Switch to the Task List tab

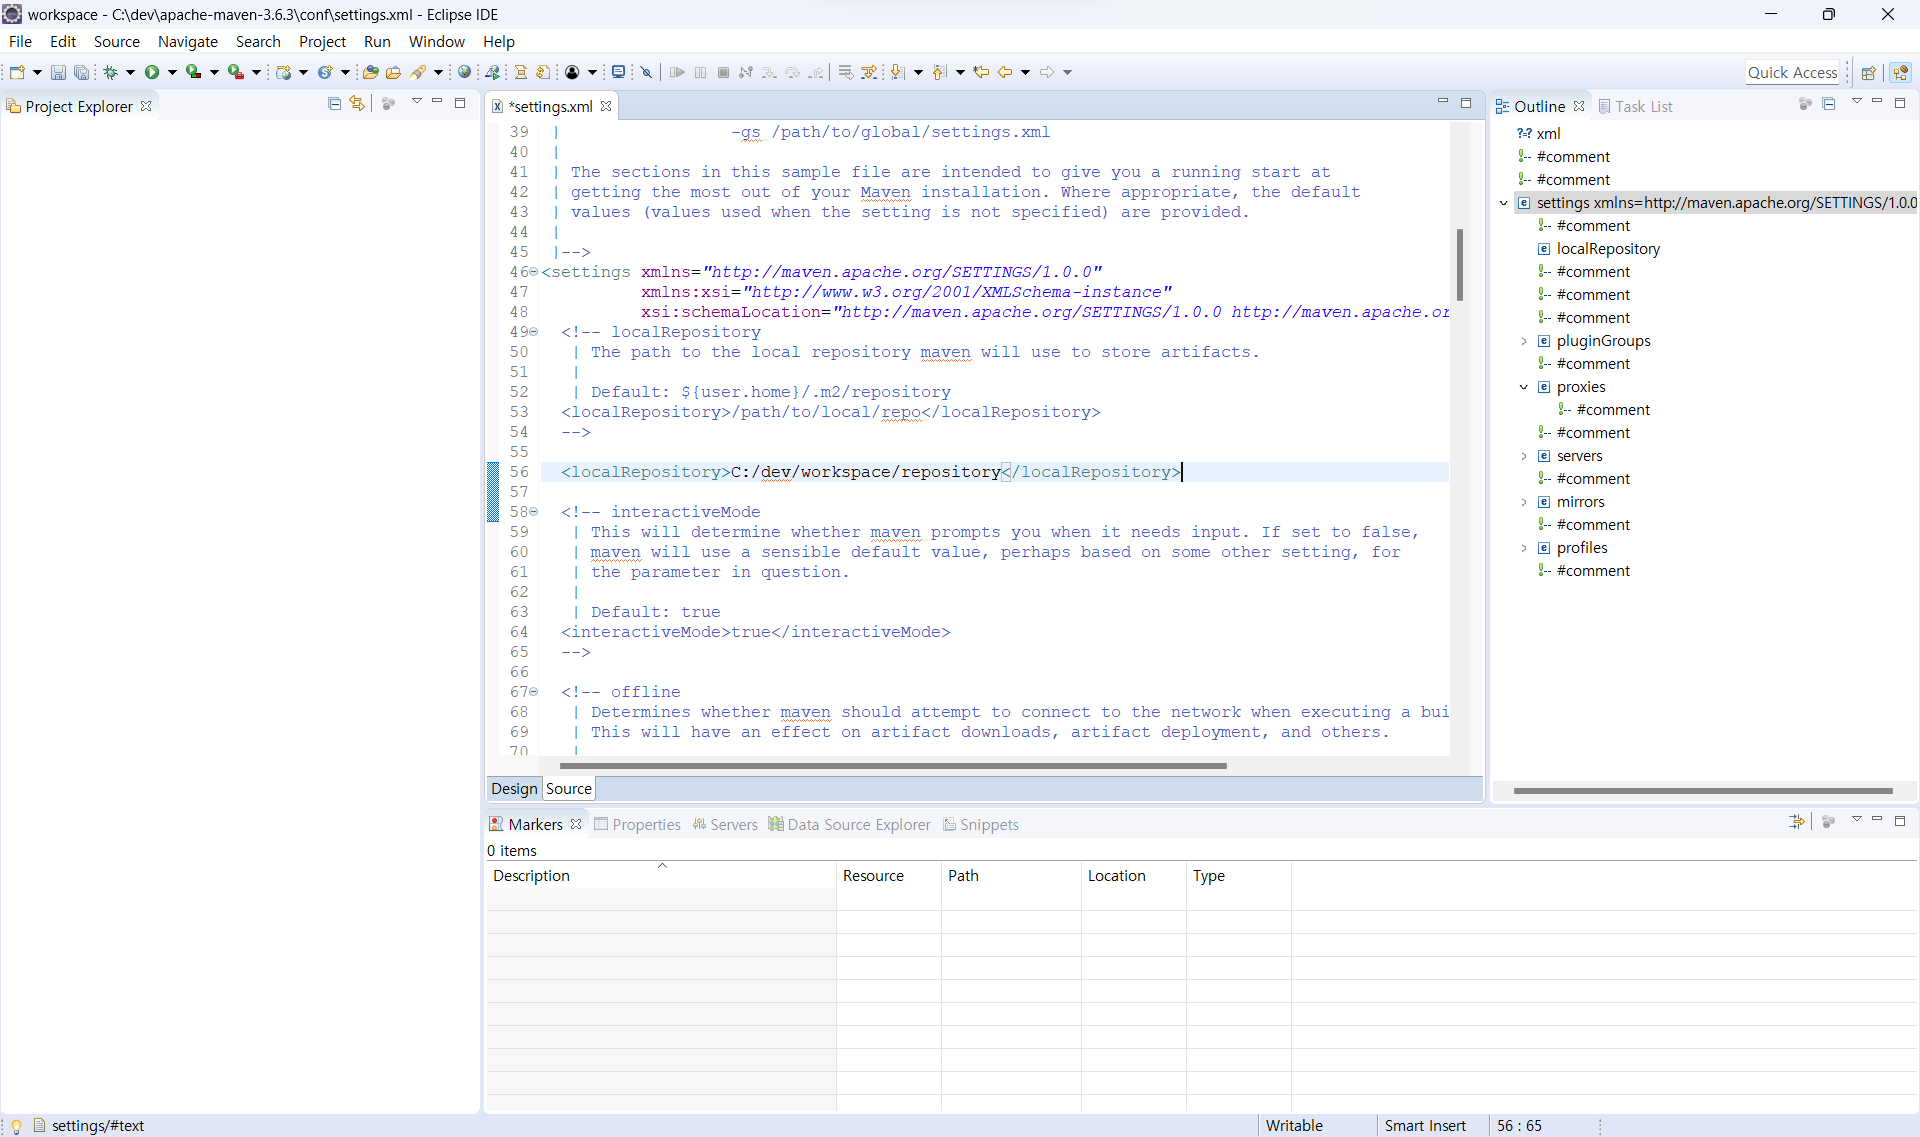1635,106
